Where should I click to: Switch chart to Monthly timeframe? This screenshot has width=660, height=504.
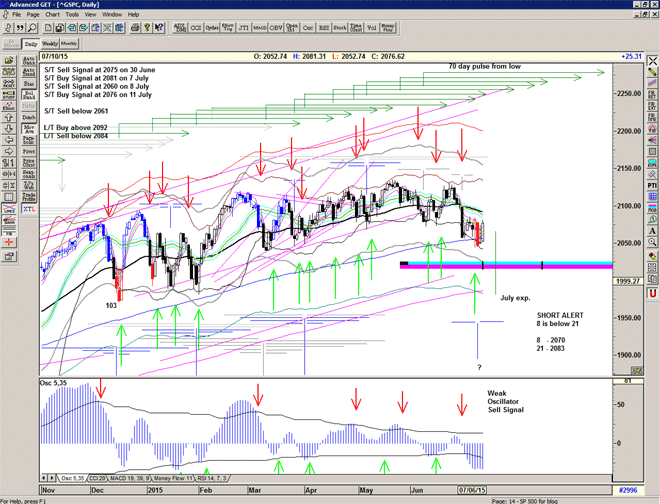point(69,44)
